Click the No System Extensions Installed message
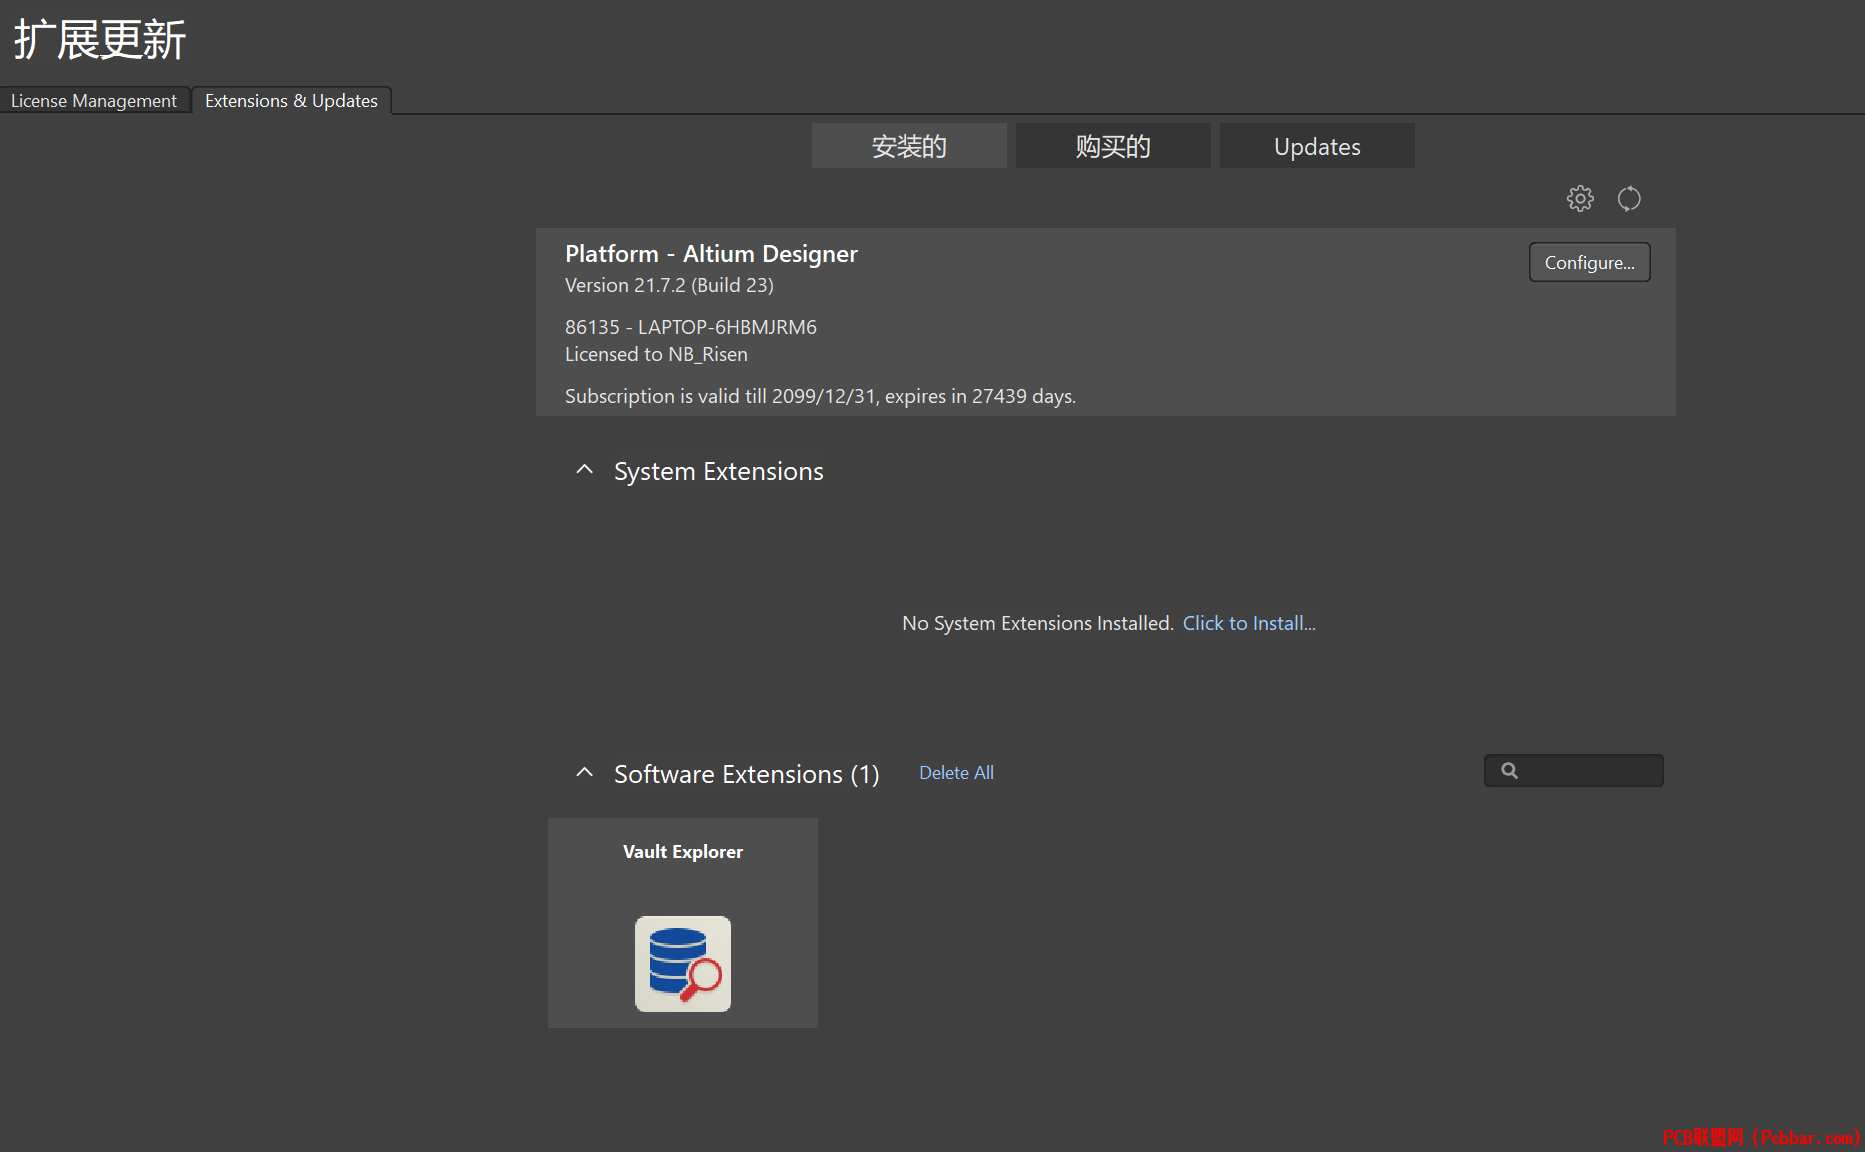This screenshot has height=1152, width=1865. coord(1037,623)
